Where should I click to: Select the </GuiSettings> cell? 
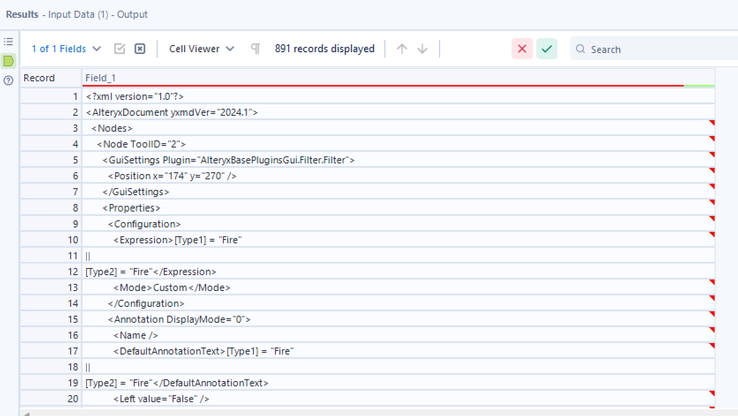[x=398, y=192]
